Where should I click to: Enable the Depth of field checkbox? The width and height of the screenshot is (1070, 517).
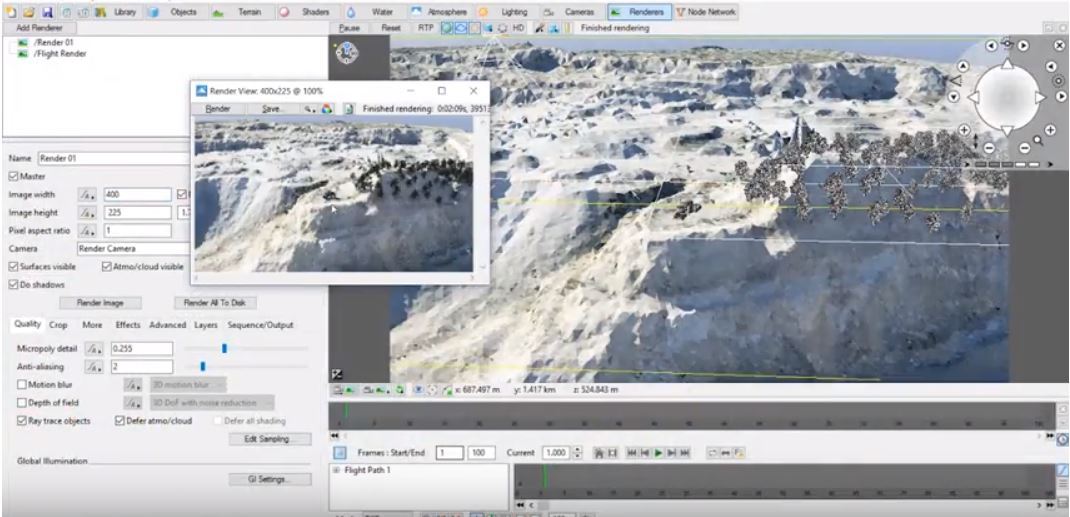[x=22, y=402]
